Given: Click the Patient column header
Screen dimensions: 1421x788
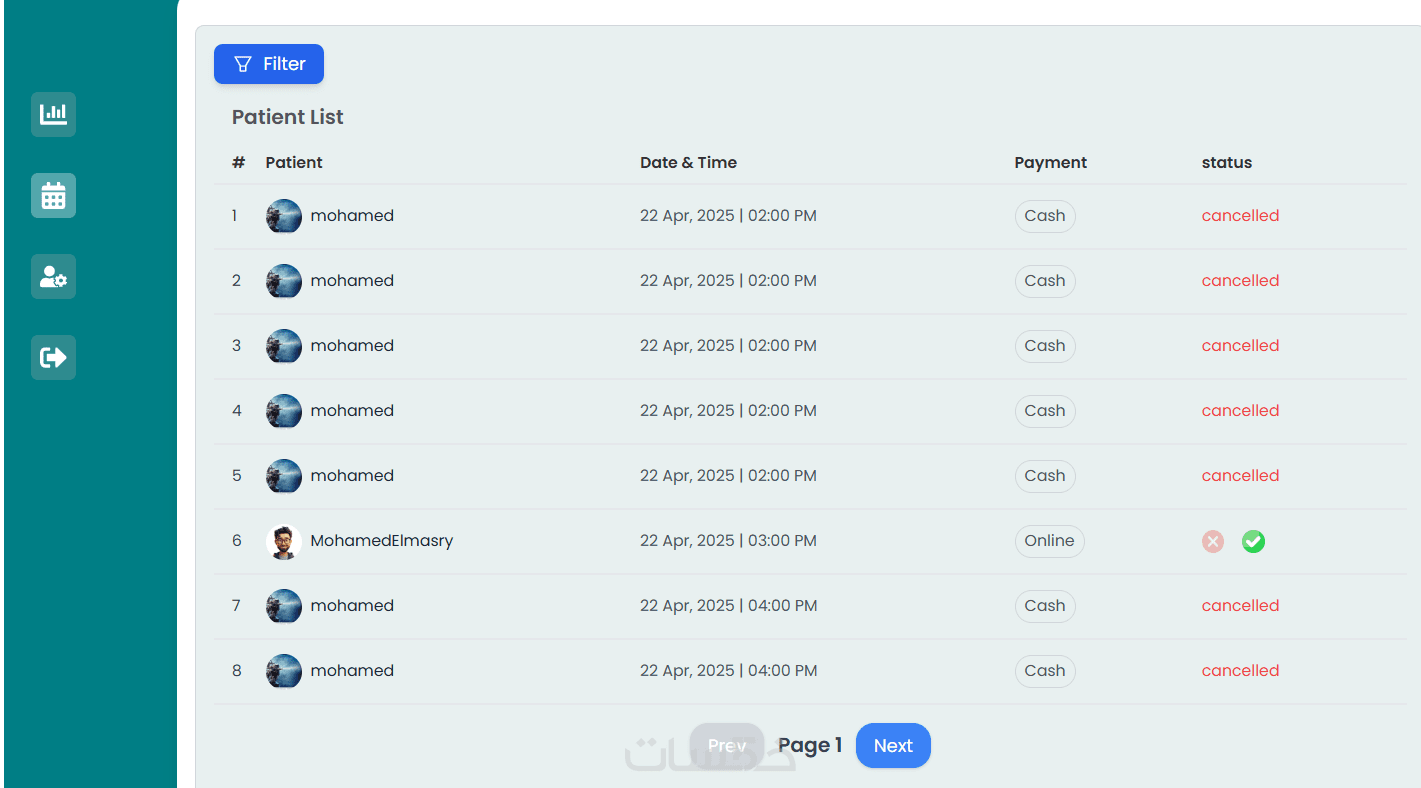Looking at the screenshot, I should pos(294,163).
